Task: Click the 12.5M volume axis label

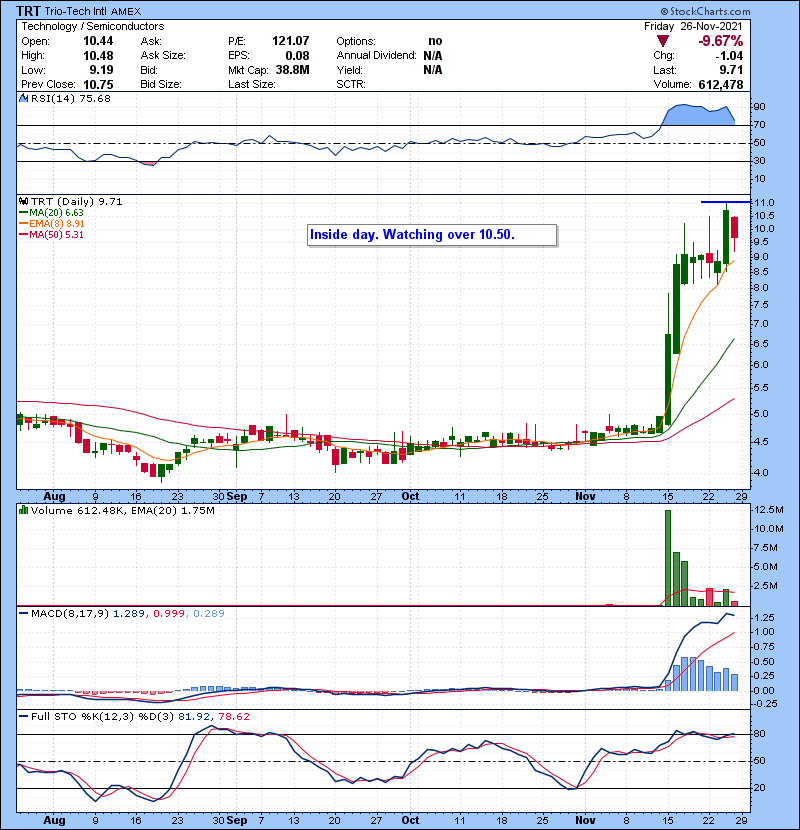Action: coord(769,510)
